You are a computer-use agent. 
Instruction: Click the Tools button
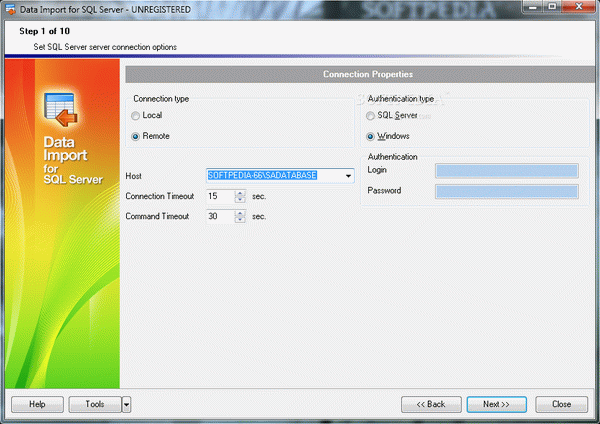[x=95, y=404]
